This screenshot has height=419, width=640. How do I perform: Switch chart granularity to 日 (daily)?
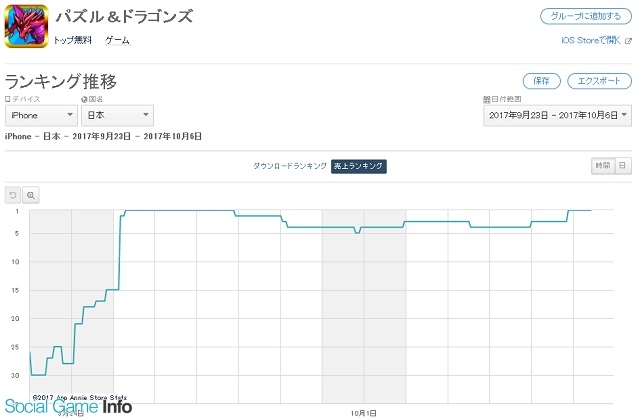click(623, 166)
